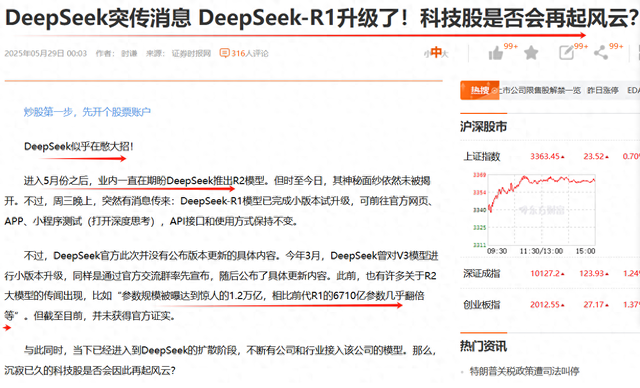This screenshot has height=388, width=640.
Task: Open 创业板指 index row
Action: (550, 305)
